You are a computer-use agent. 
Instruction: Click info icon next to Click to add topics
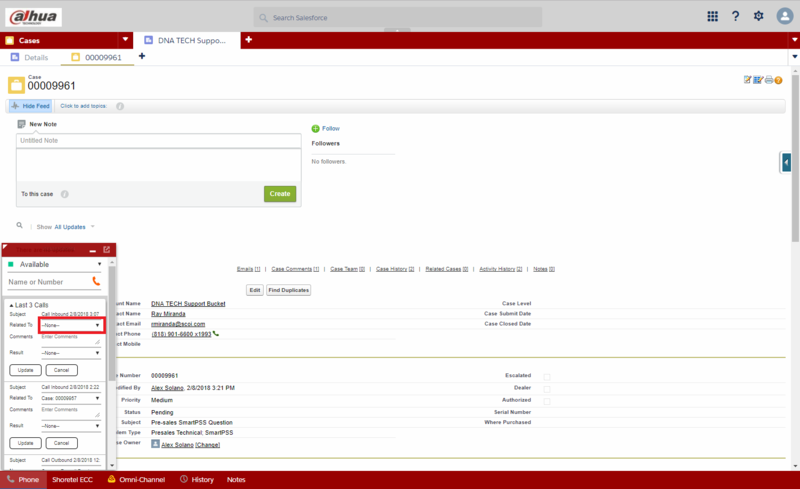click(x=120, y=106)
